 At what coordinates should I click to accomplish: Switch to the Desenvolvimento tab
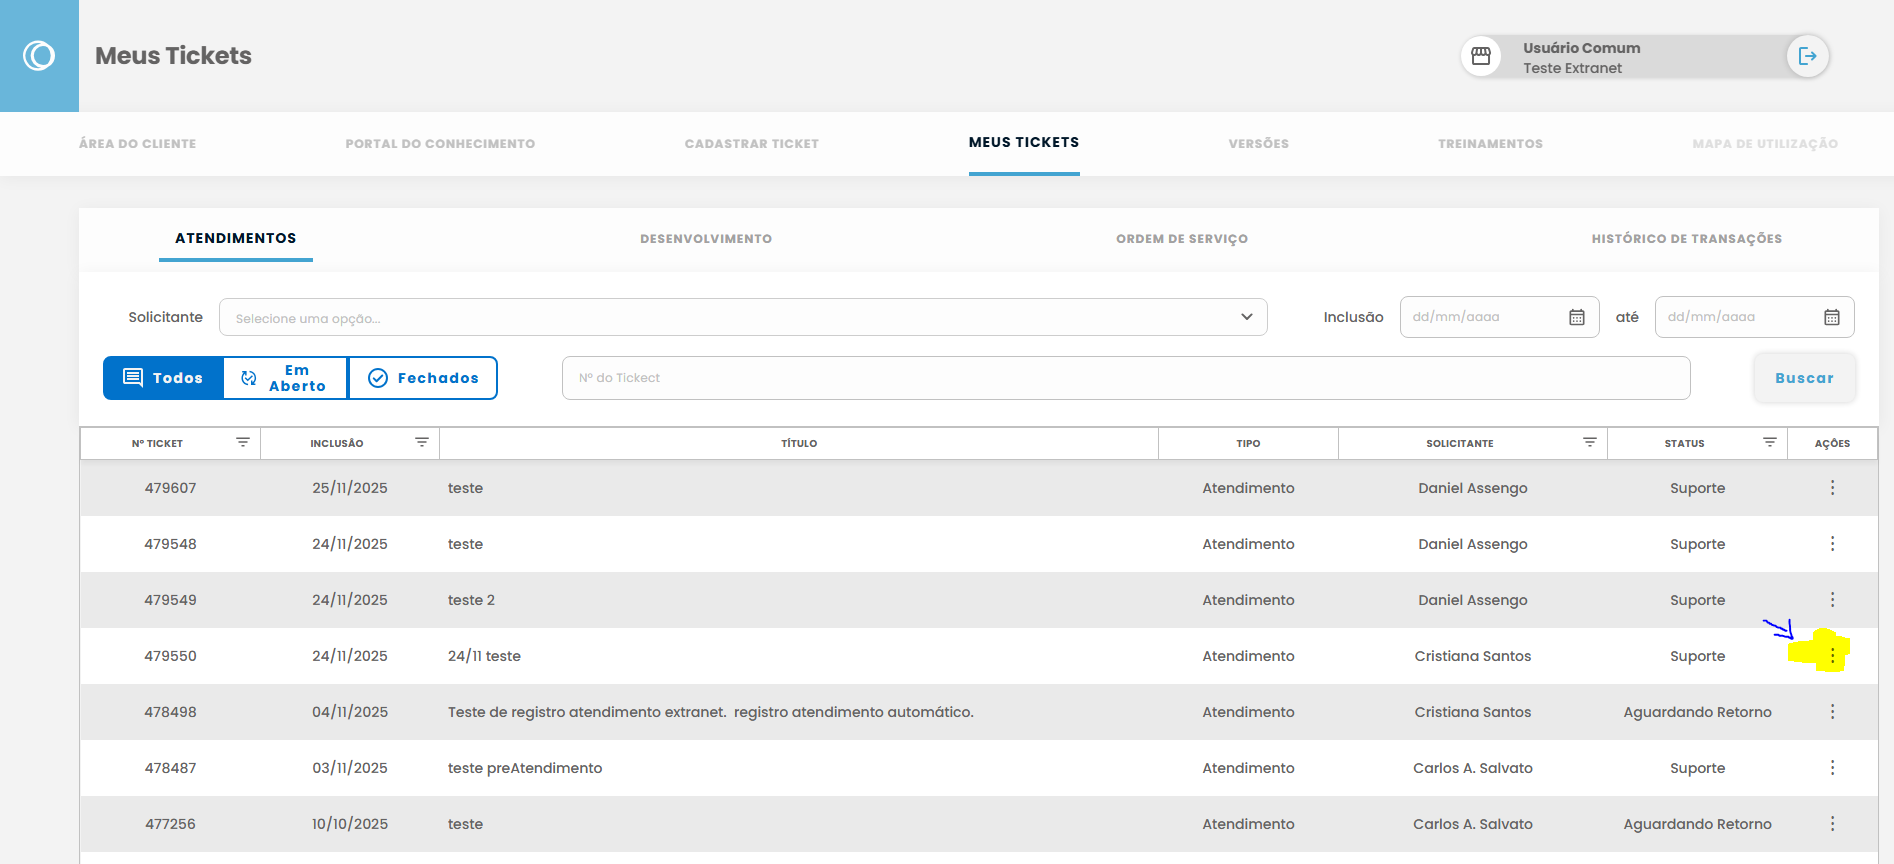[706, 239]
